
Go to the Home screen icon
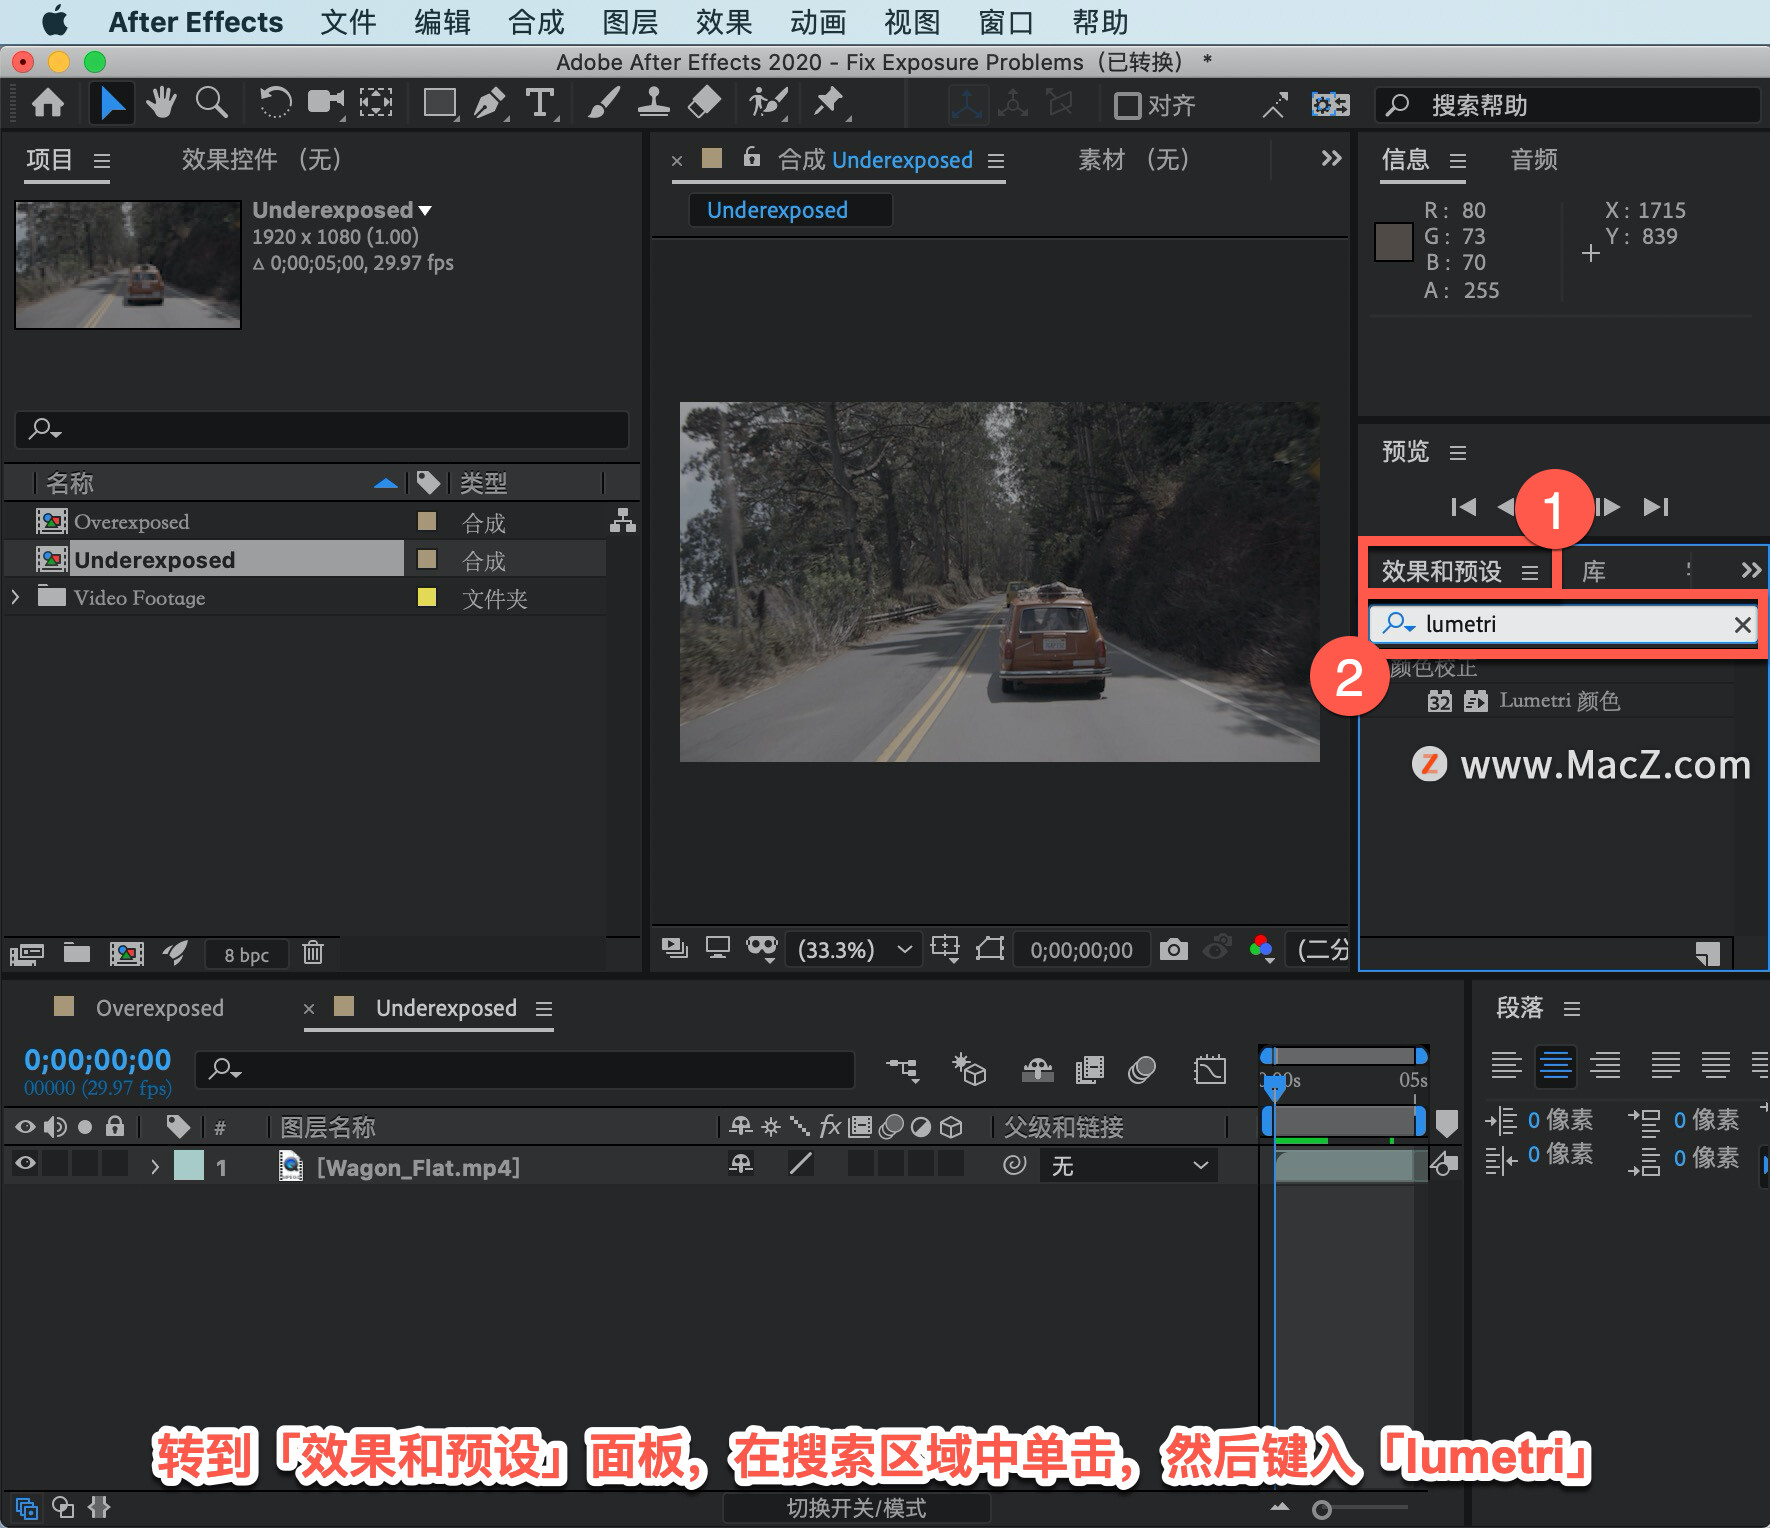[x=48, y=104]
